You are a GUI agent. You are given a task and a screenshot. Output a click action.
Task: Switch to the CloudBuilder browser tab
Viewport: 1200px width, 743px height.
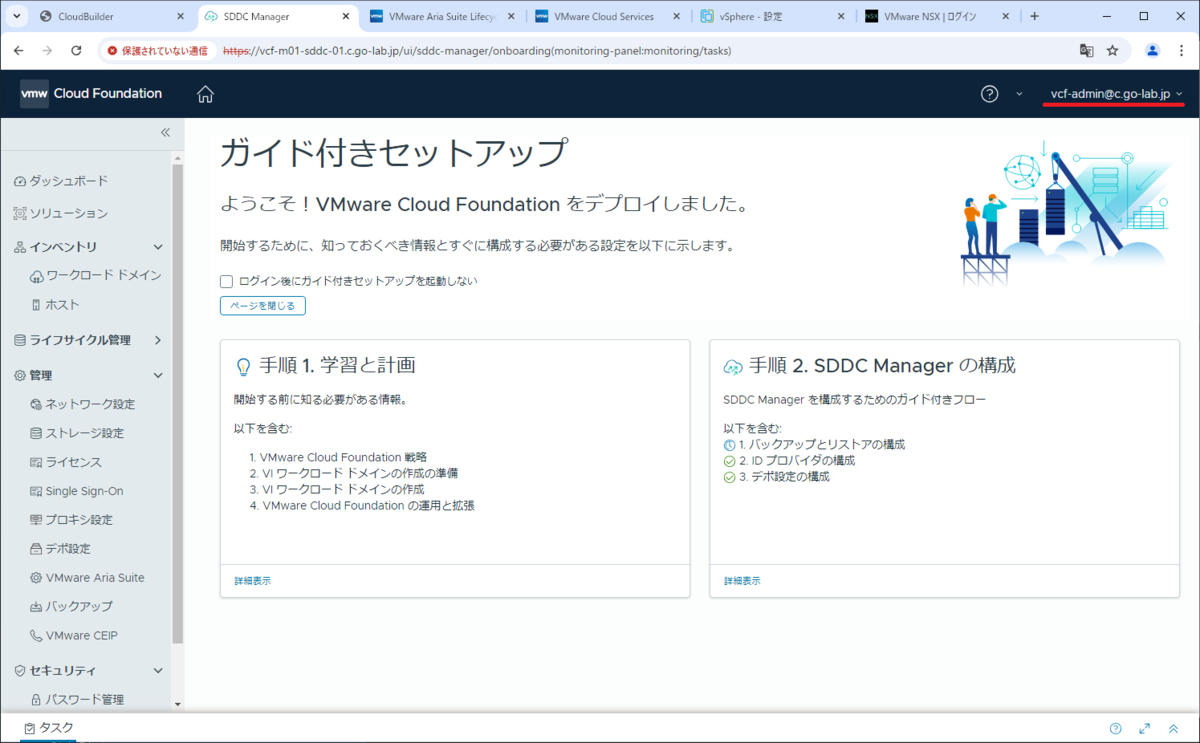[x=111, y=16]
